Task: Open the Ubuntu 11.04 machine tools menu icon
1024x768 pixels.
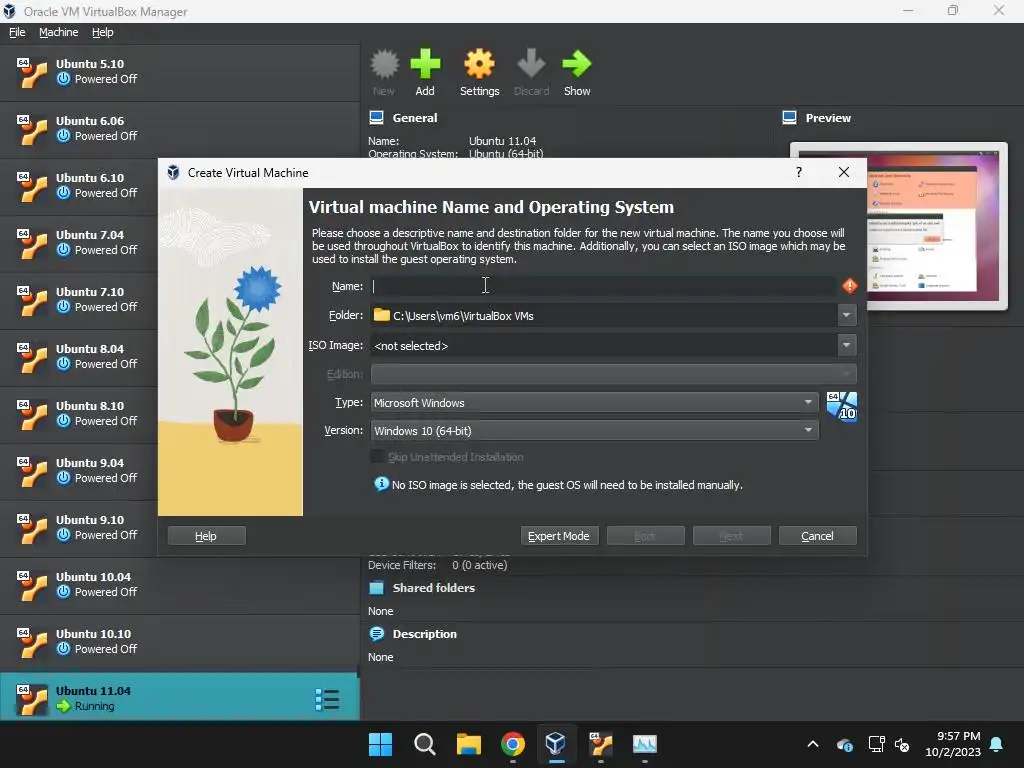Action: (327, 699)
